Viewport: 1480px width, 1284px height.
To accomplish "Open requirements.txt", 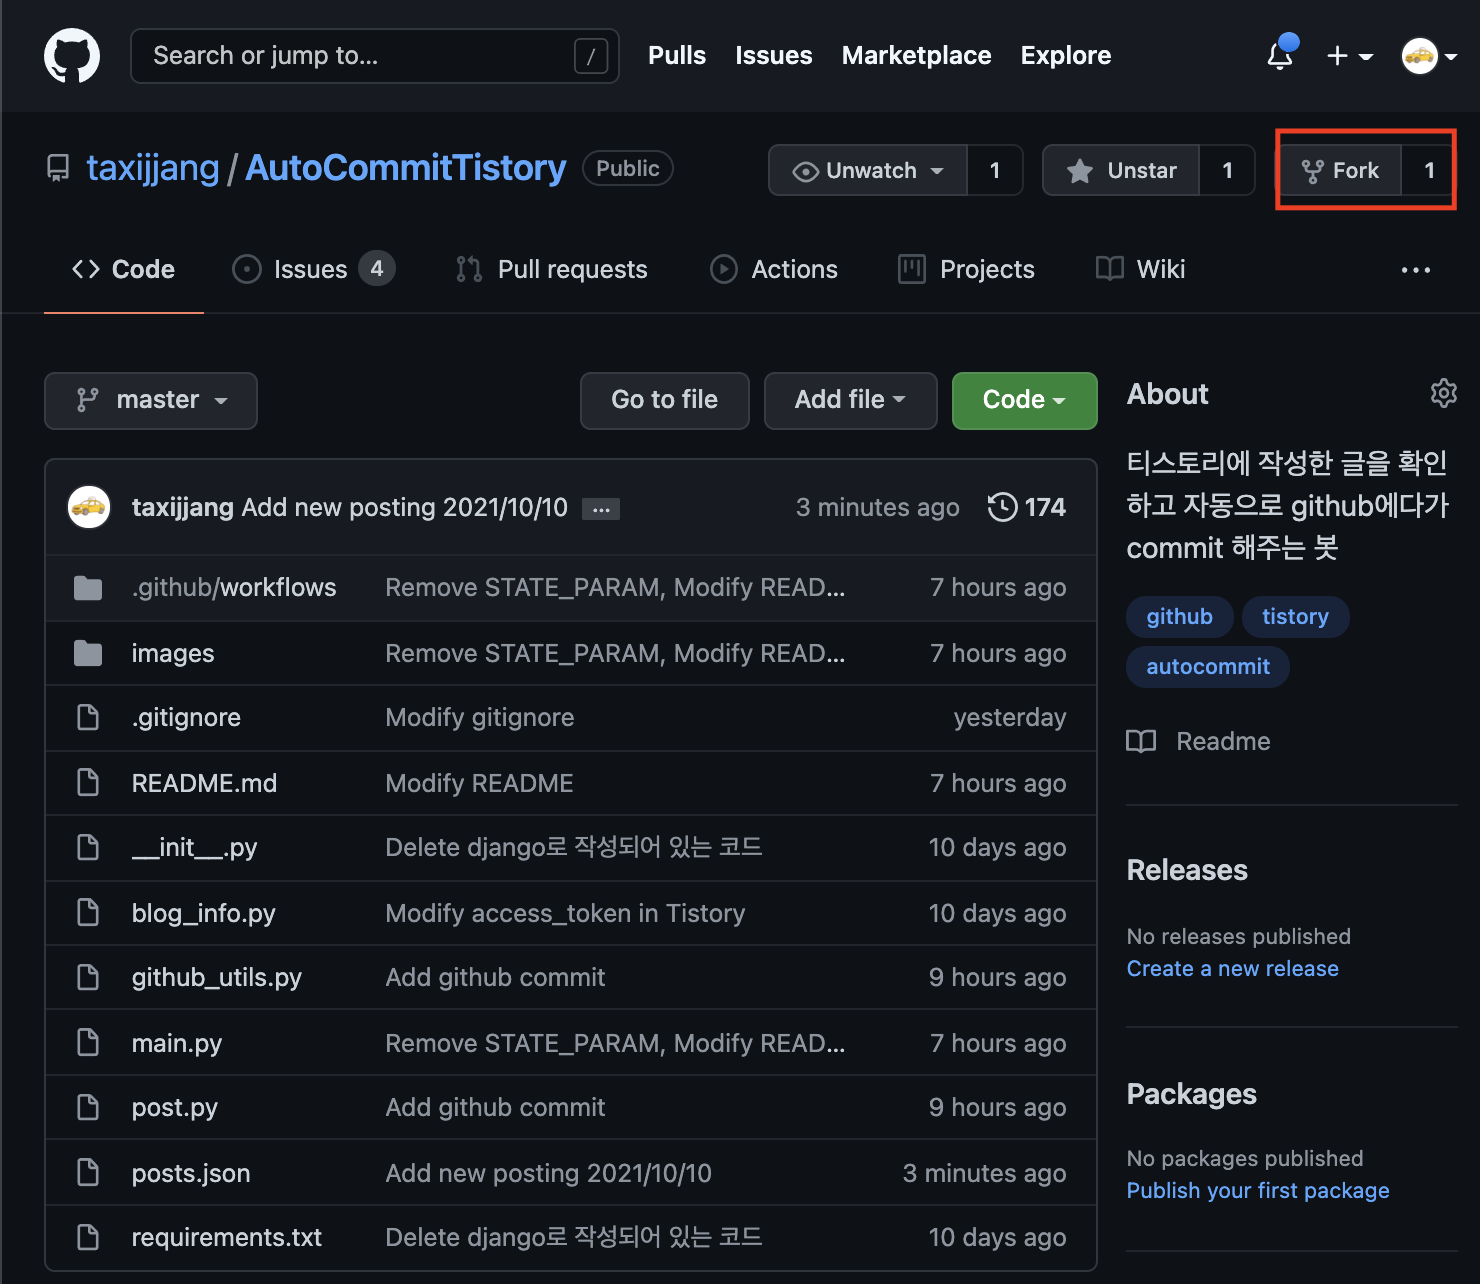I will [227, 1237].
